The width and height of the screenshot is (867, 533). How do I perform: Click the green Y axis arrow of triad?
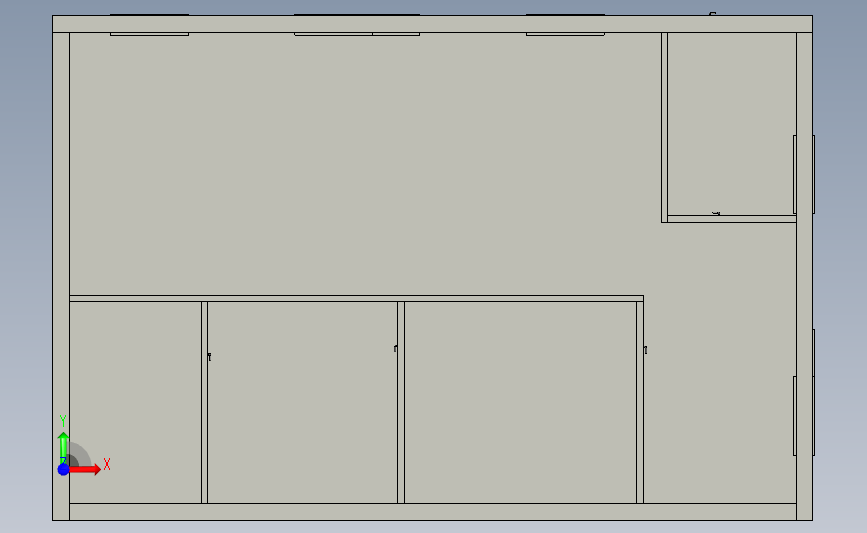click(64, 447)
